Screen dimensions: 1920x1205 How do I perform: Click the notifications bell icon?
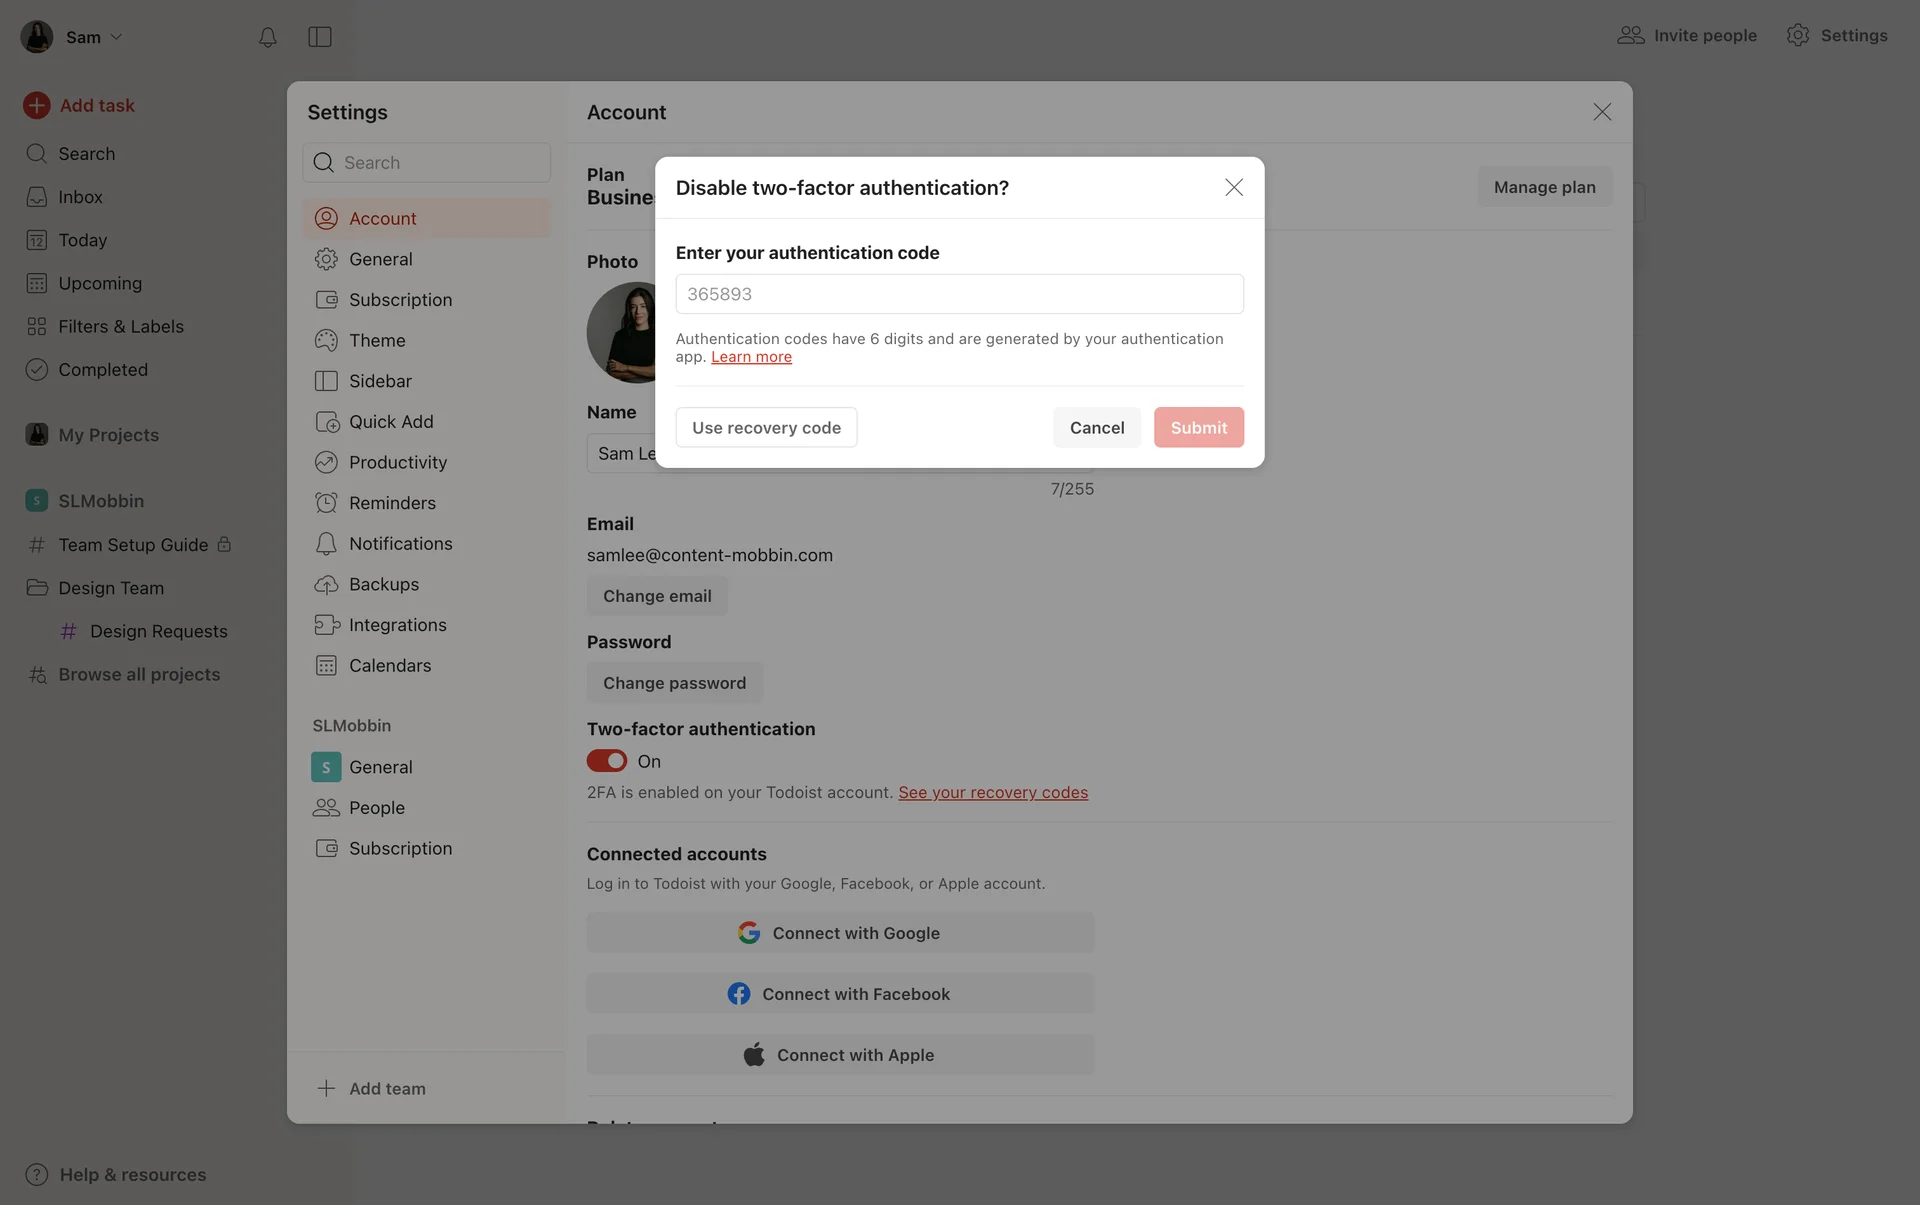(x=267, y=37)
